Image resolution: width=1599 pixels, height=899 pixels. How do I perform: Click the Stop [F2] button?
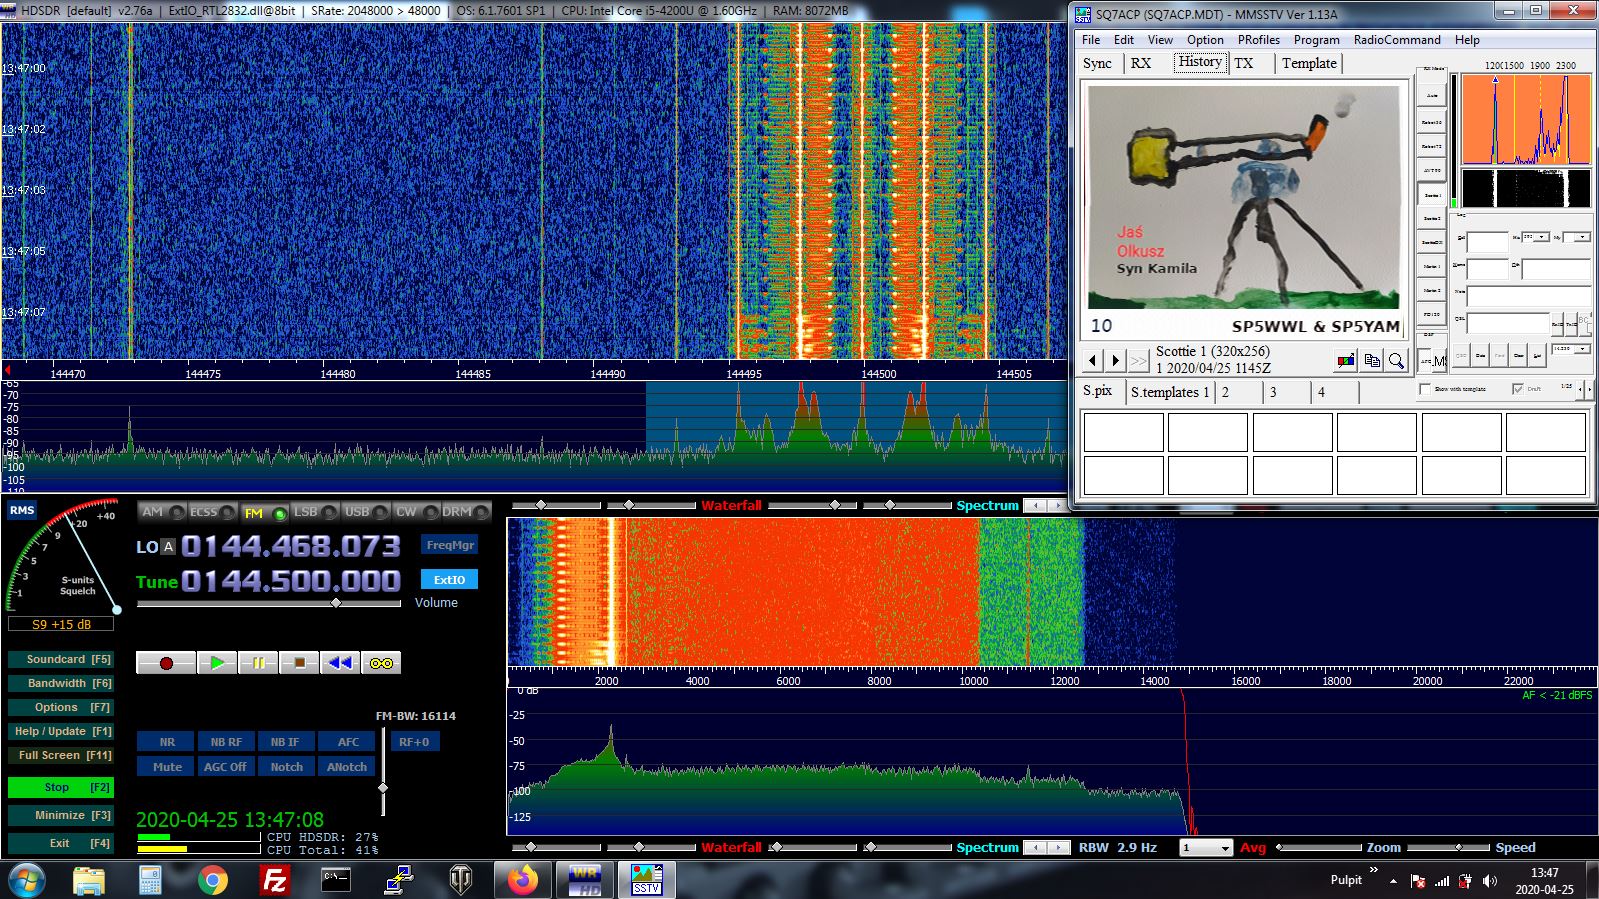(61, 788)
